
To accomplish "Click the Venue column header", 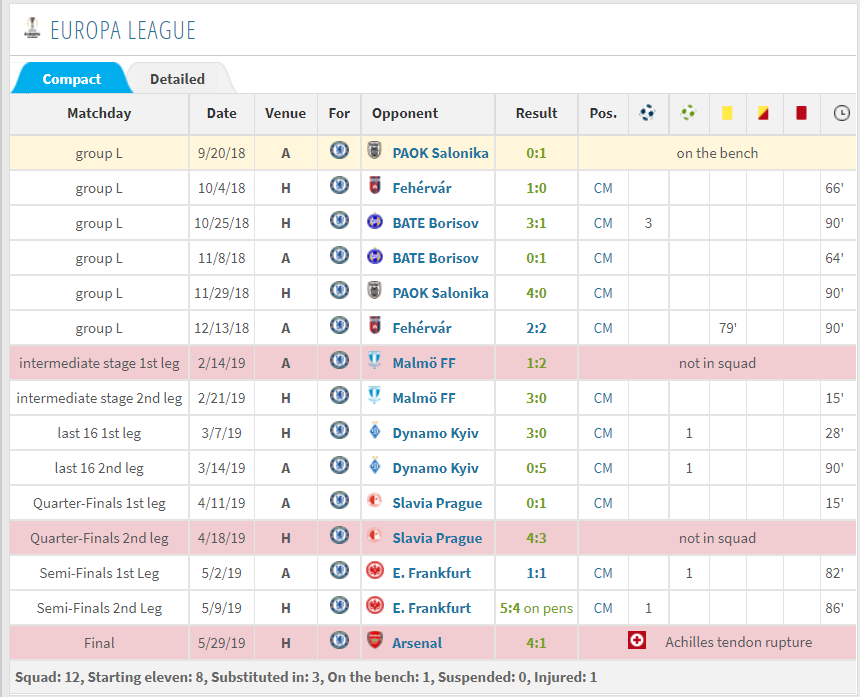I will [286, 114].
